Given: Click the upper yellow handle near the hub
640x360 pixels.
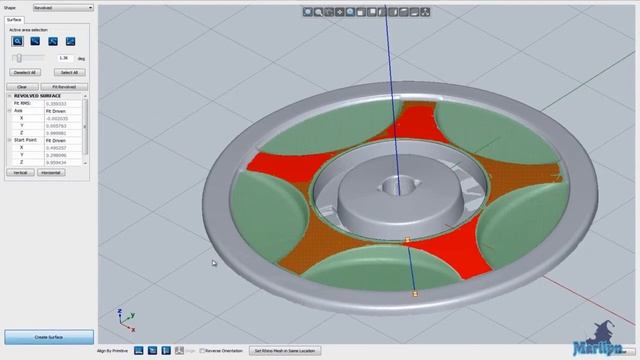Looking at the screenshot, I should (x=407, y=240).
